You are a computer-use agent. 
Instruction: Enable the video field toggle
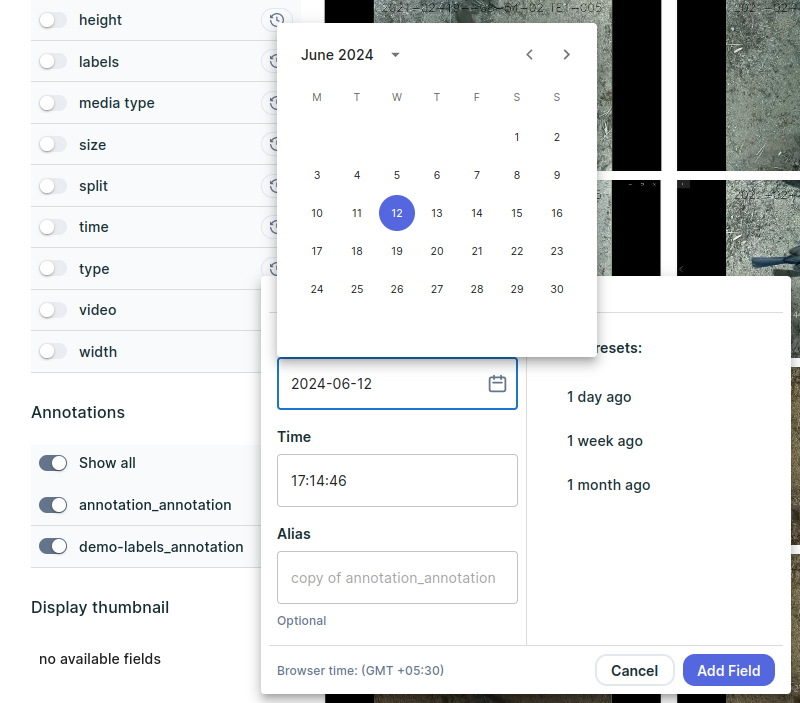53,310
